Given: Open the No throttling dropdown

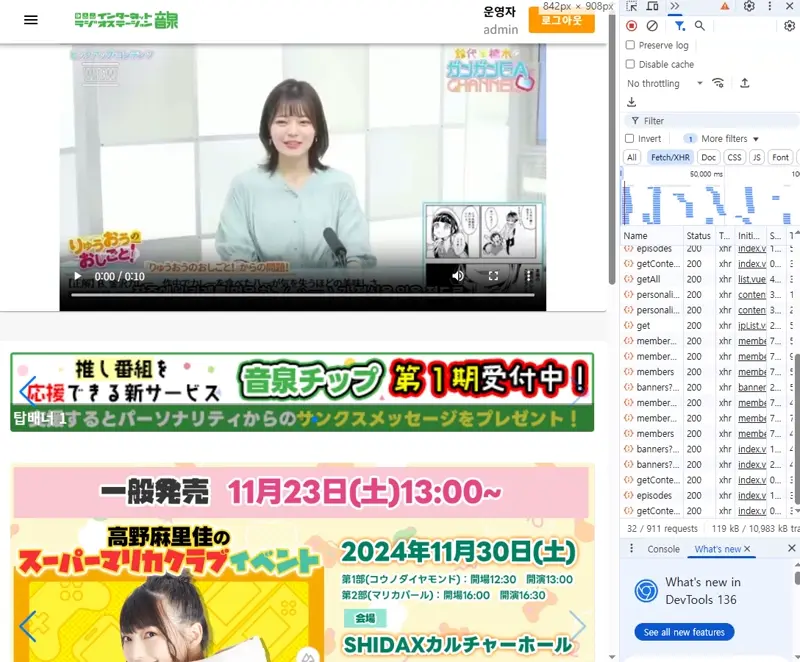Looking at the screenshot, I should point(665,83).
